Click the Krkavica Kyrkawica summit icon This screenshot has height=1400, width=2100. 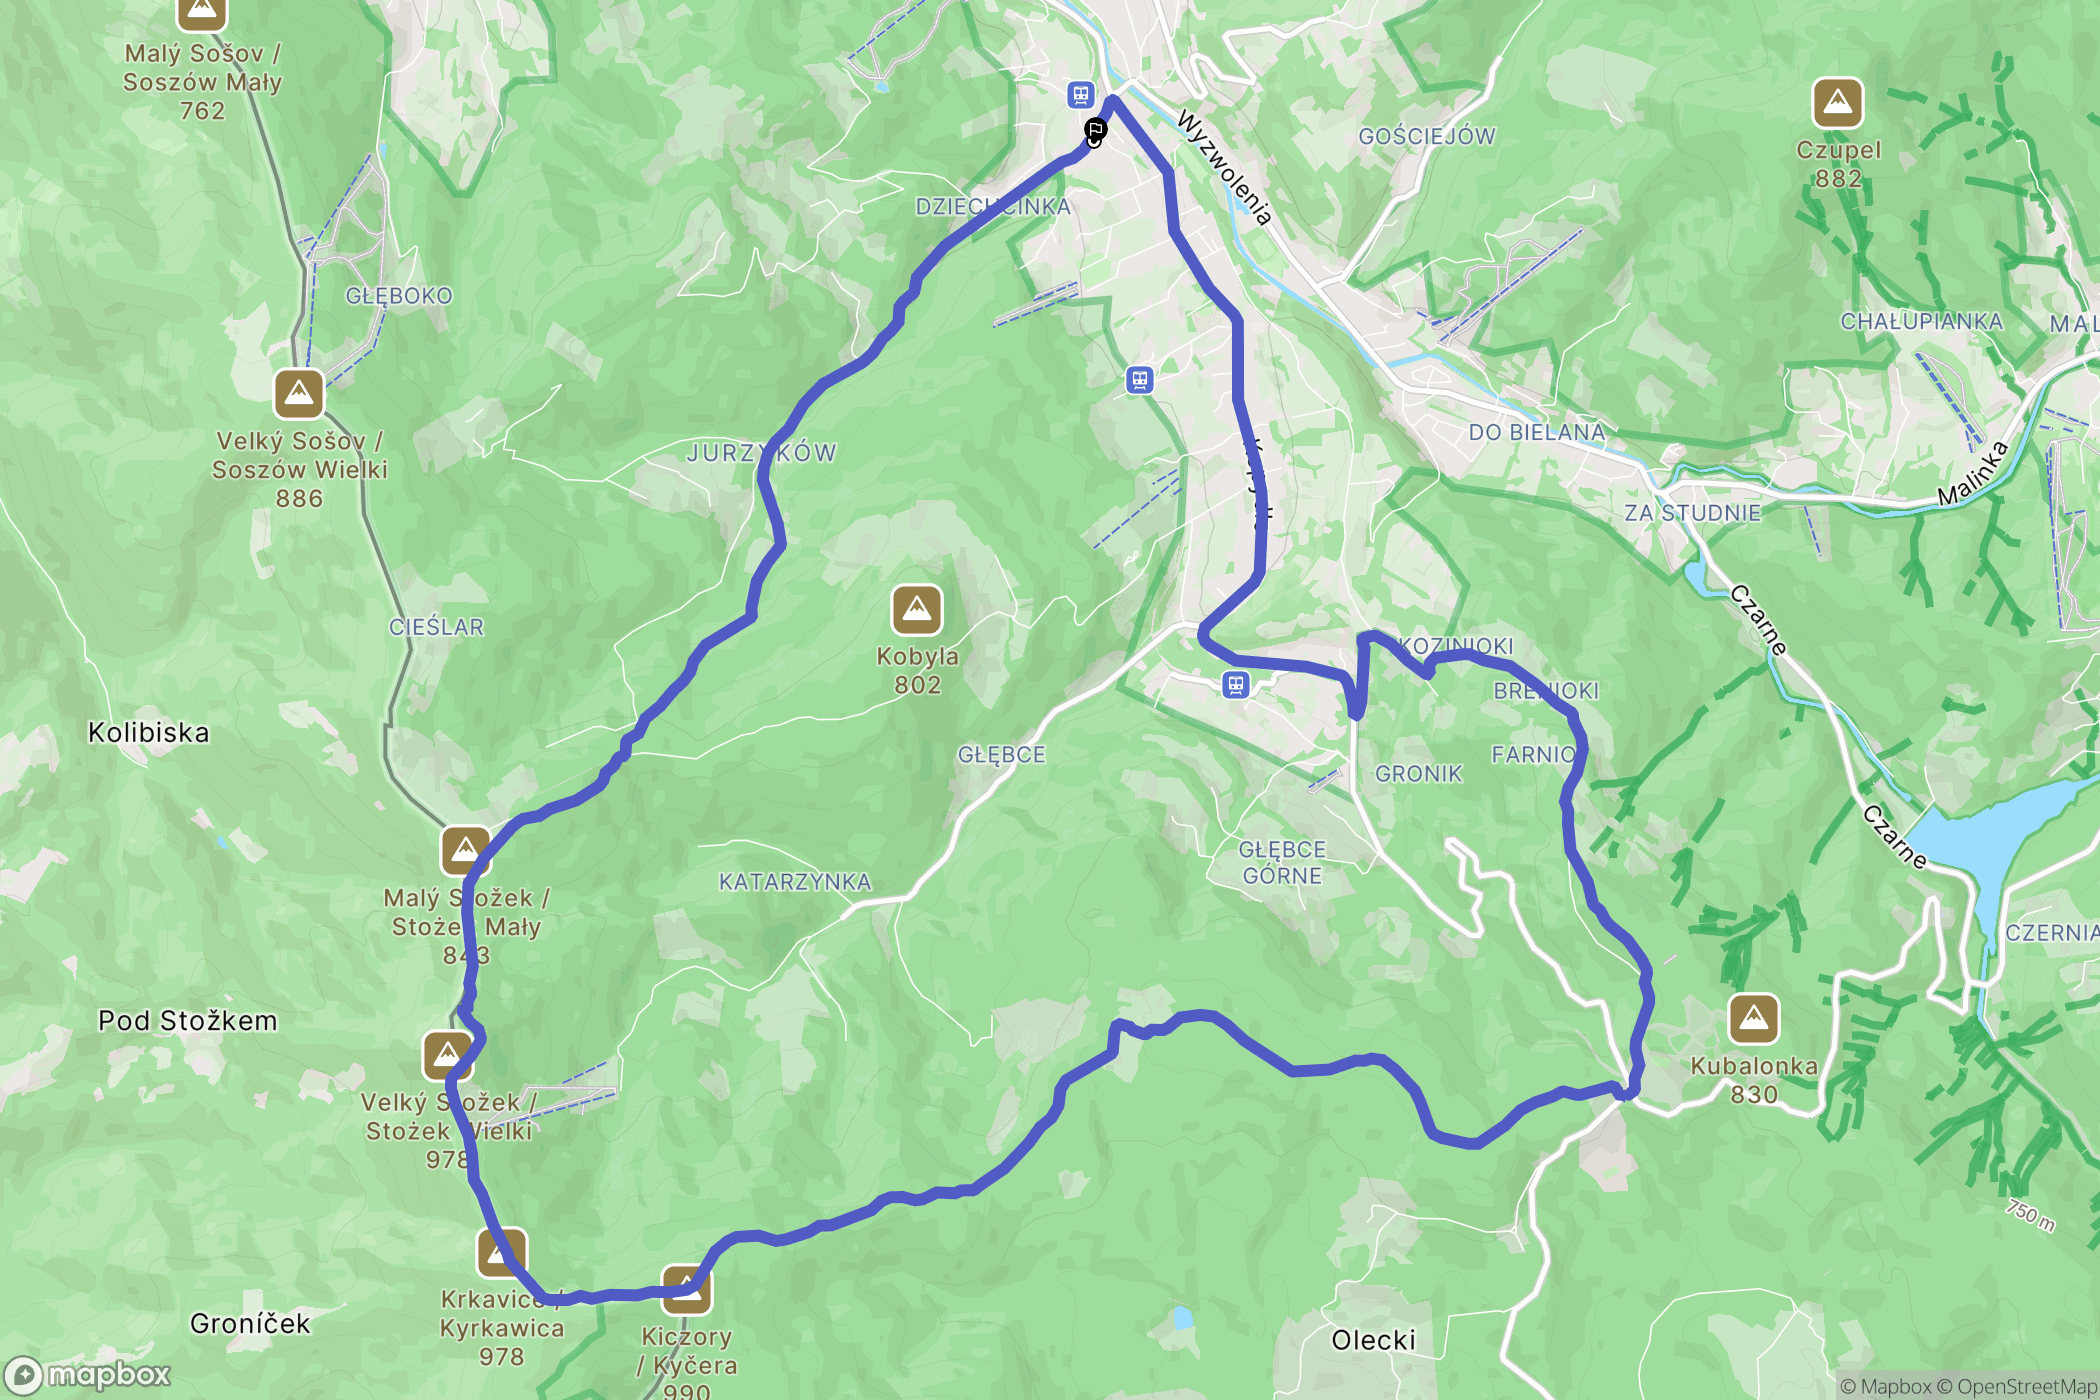point(501,1252)
